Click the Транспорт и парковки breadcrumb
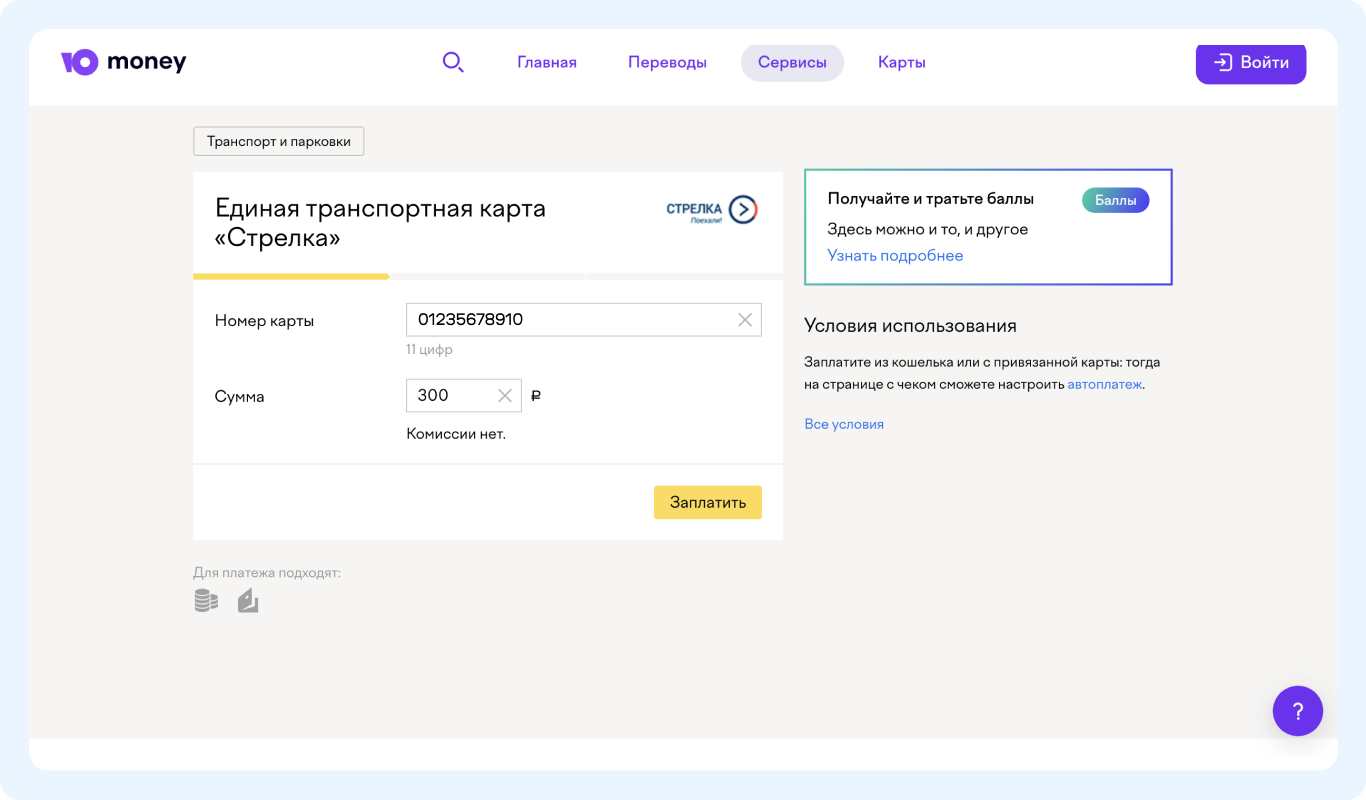 279,141
